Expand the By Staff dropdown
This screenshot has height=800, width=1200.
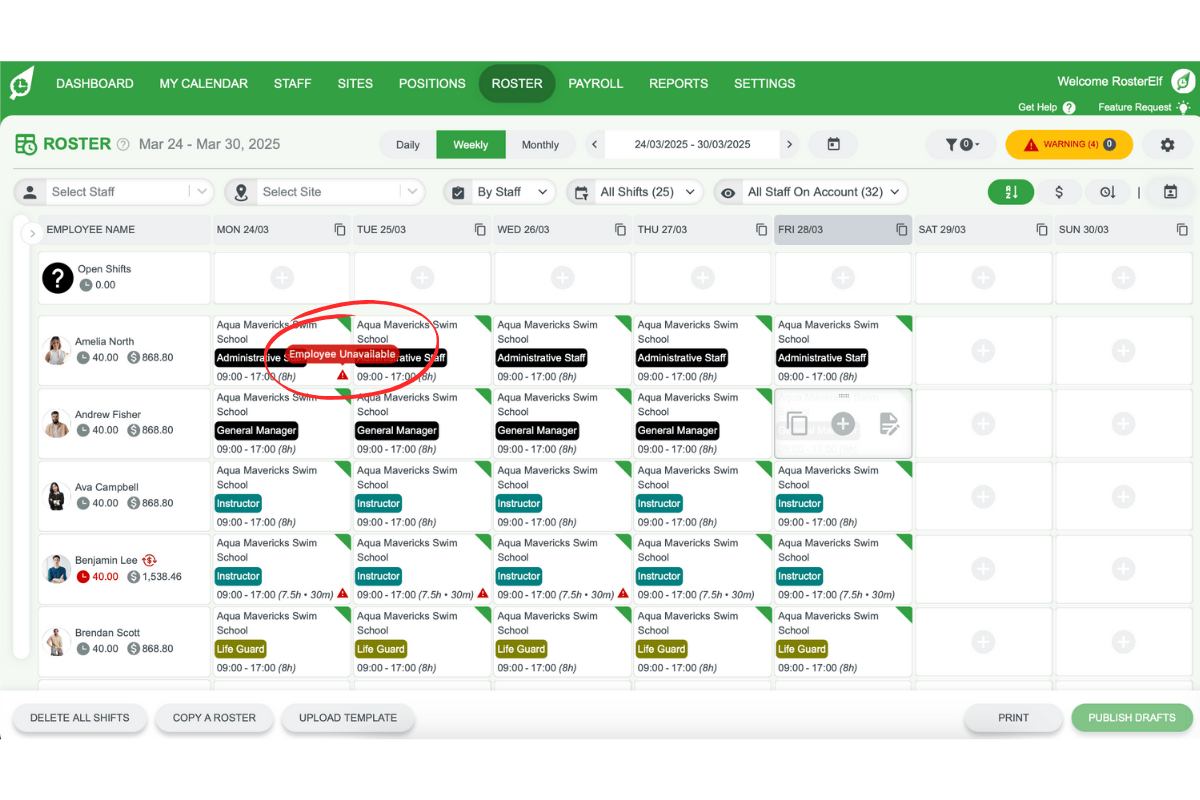click(499, 192)
